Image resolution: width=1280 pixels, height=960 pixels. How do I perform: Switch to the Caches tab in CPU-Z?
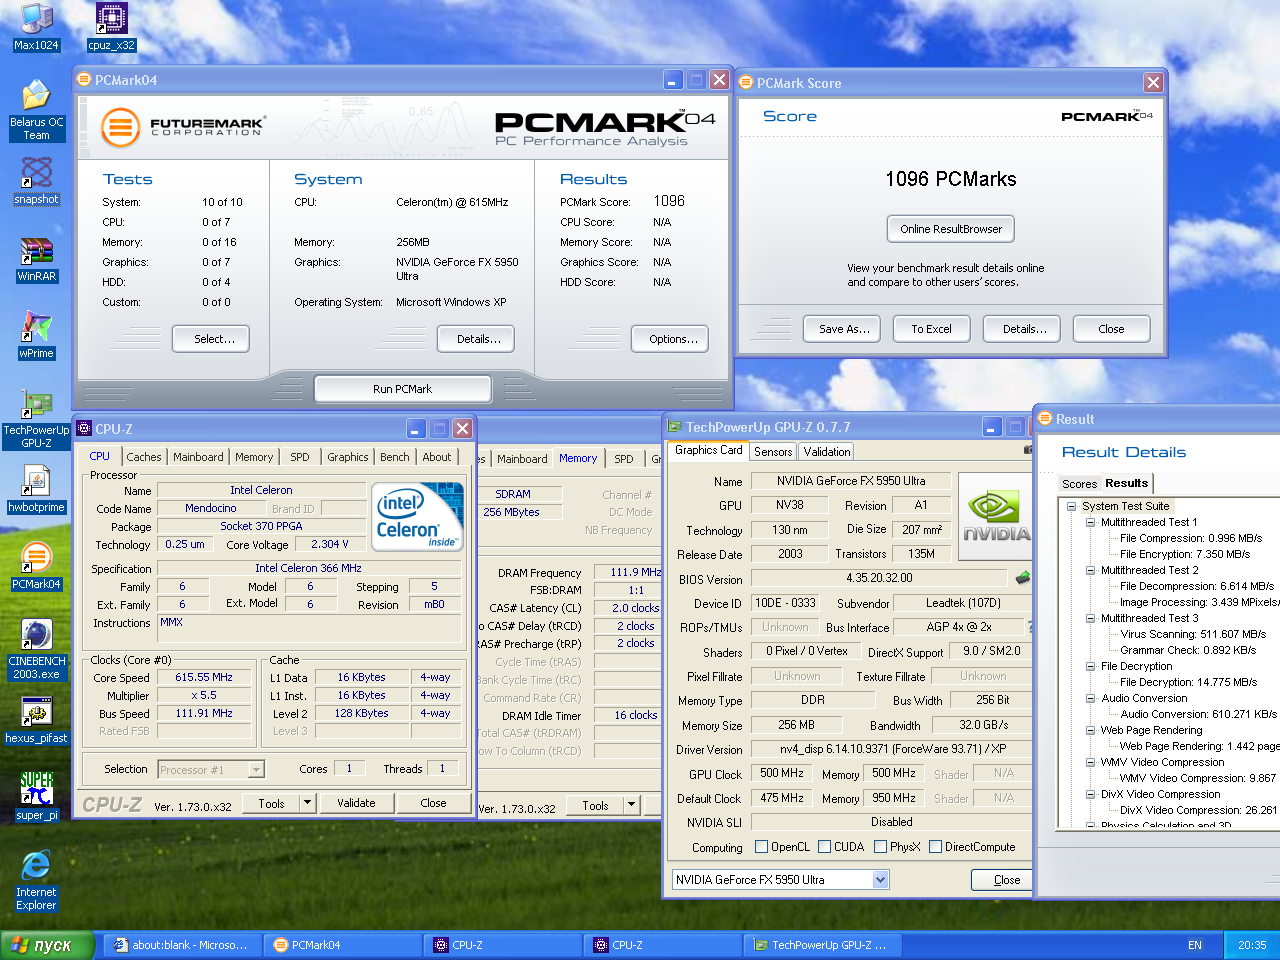pyautogui.click(x=144, y=457)
